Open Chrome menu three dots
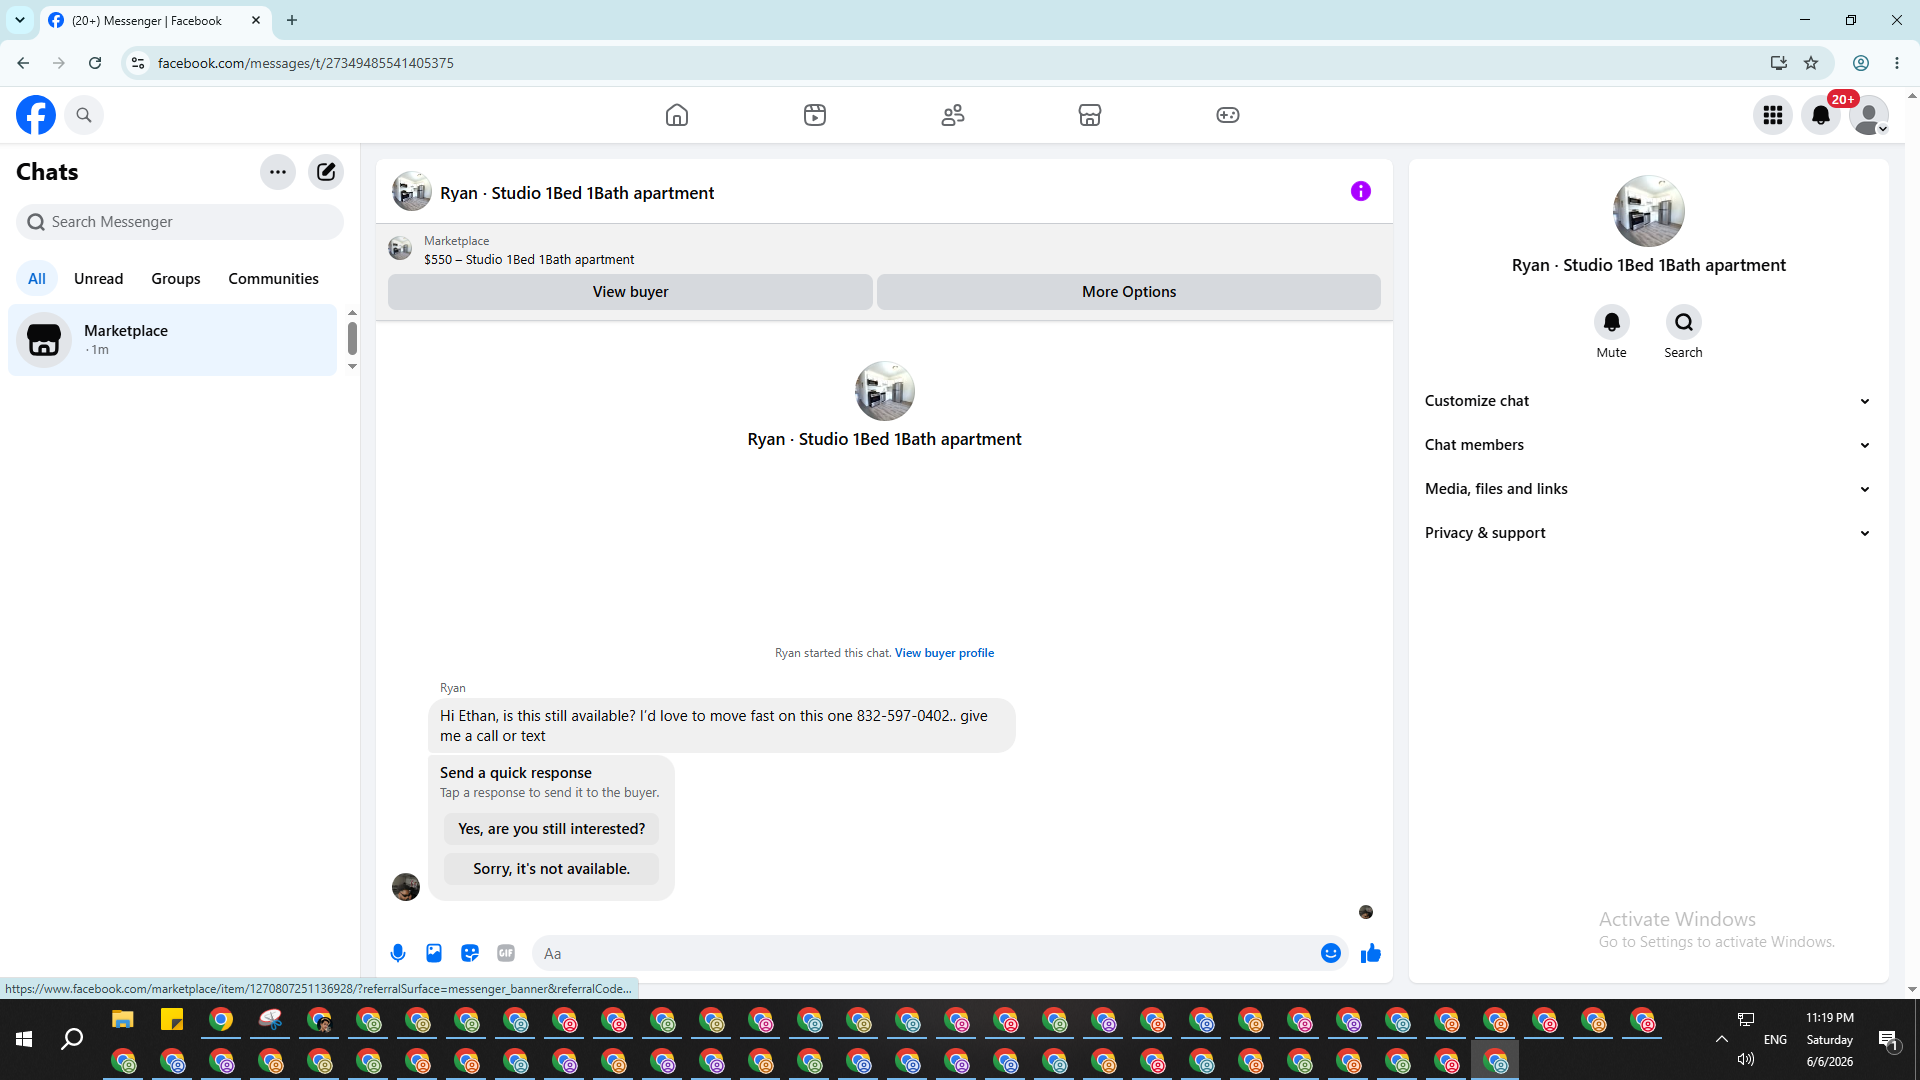This screenshot has width=1920, height=1080. pyautogui.click(x=1897, y=63)
